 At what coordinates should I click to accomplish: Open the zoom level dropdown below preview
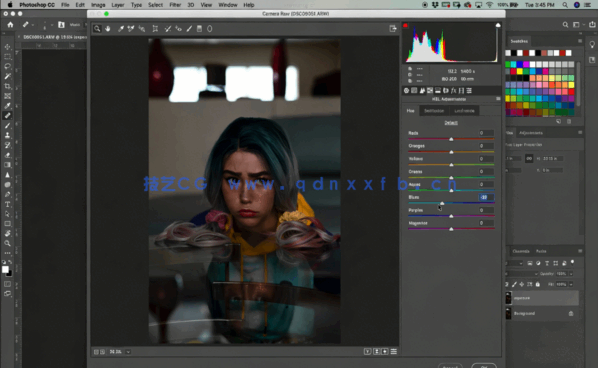(128, 352)
